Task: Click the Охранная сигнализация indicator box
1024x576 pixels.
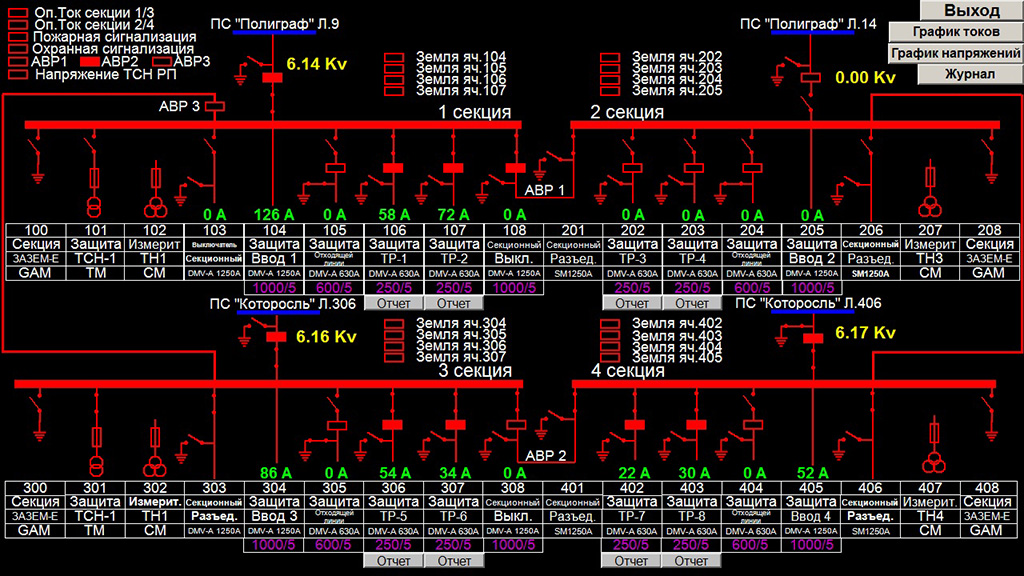Action: tap(18, 49)
